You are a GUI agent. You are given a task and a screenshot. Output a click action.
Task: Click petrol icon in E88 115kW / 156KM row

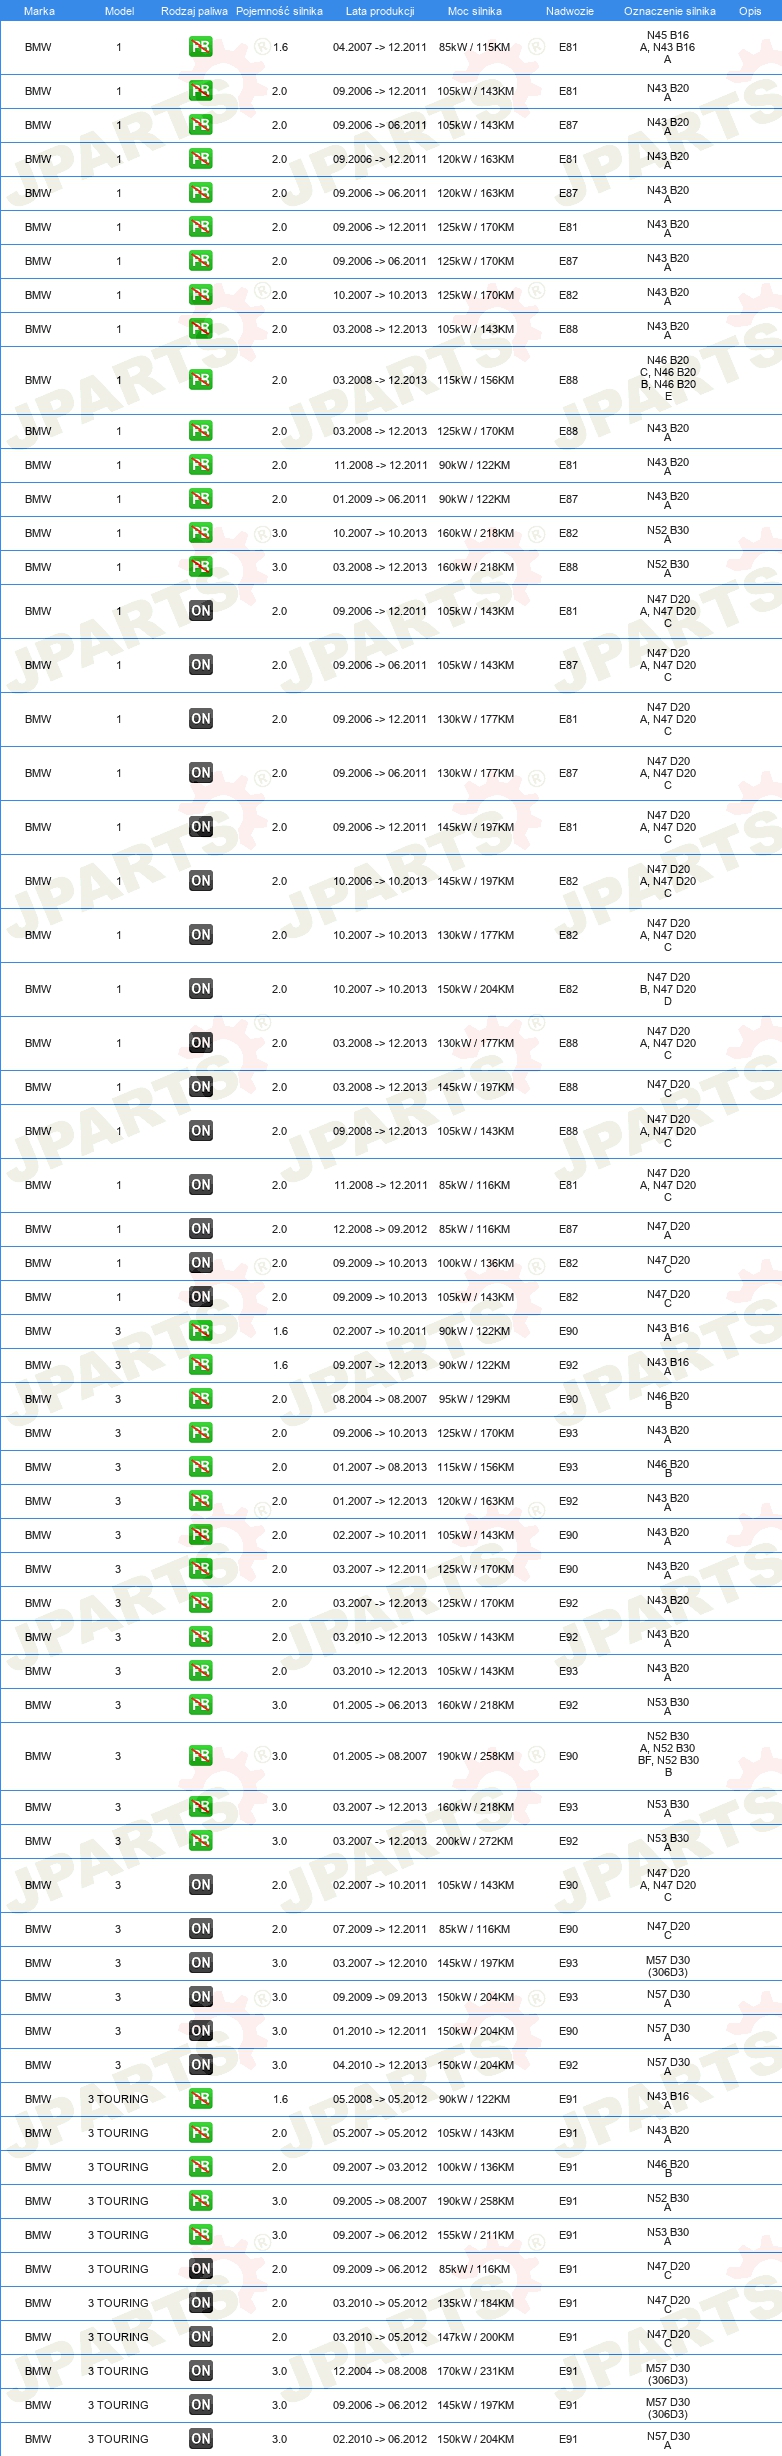201,380
